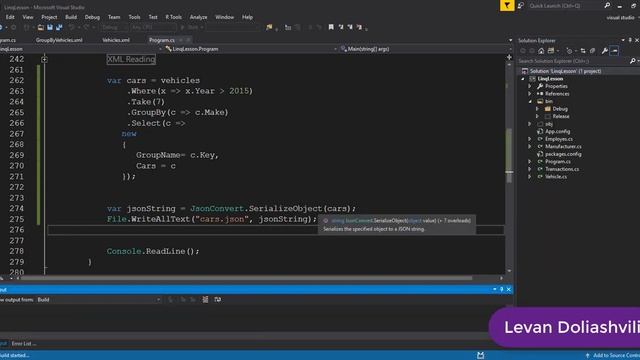Expand the Debug folder
The width and height of the screenshot is (640, 360).
538,109
